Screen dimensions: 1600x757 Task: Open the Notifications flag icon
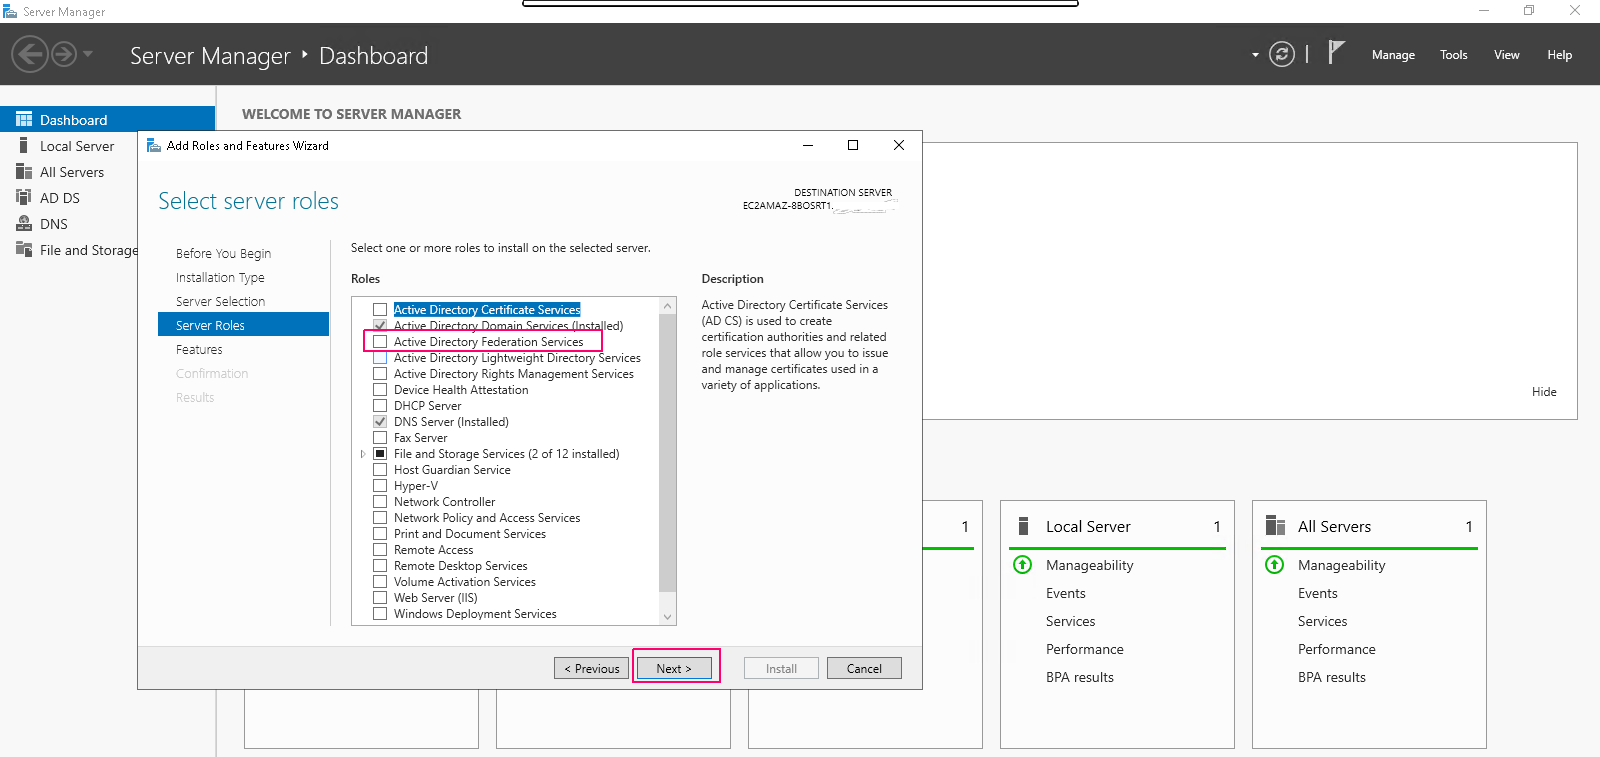(1336, 52)
